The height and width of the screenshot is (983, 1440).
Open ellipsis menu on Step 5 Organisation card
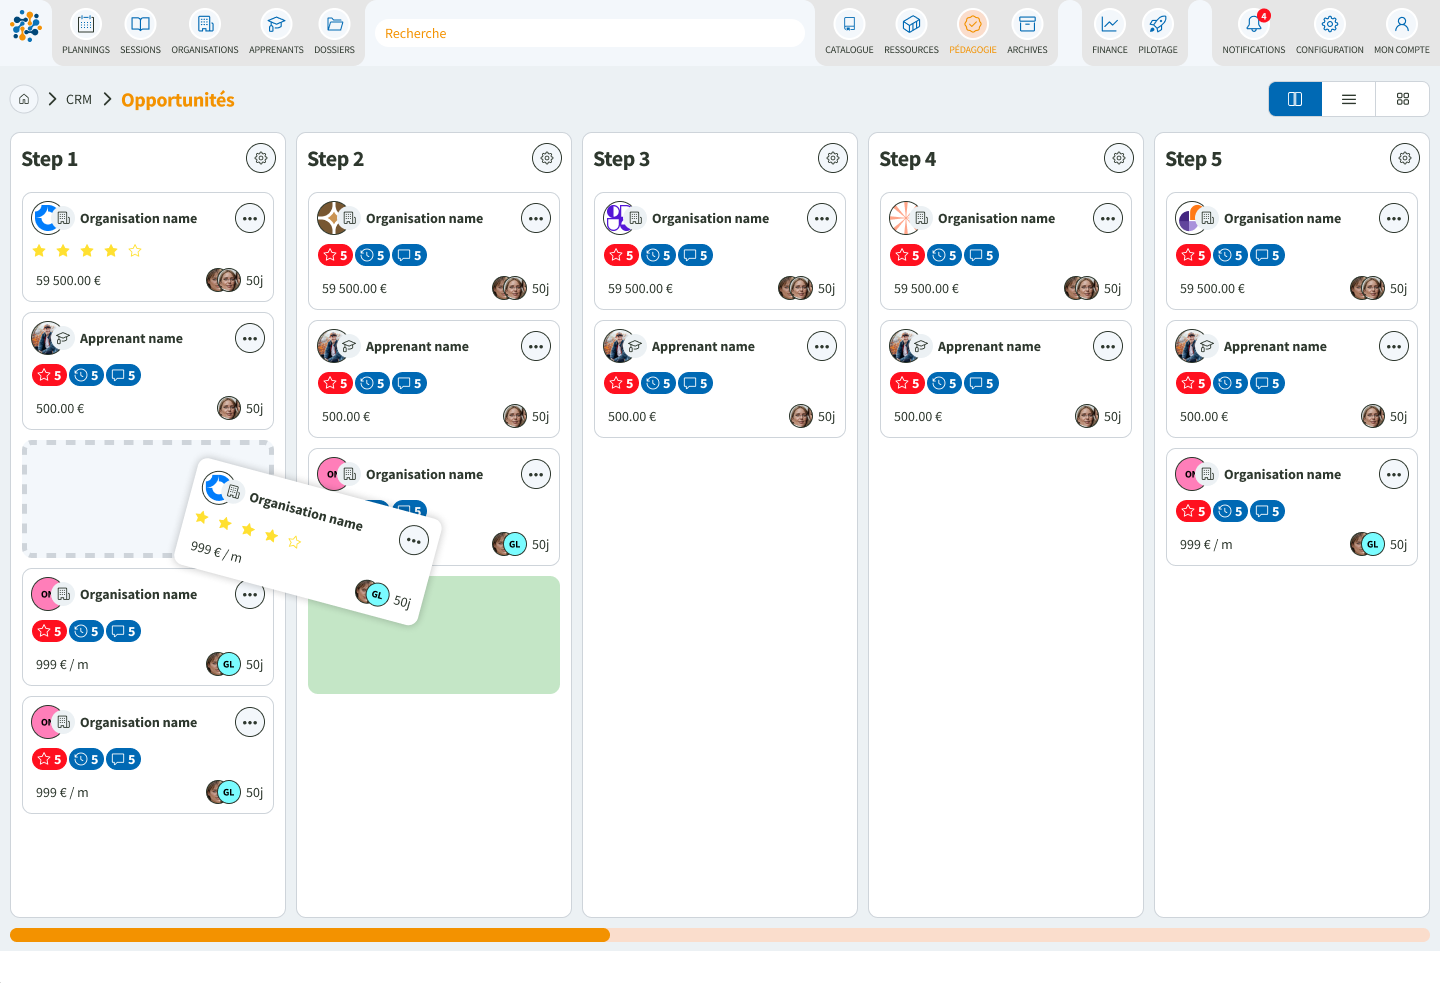(1393, 218)
